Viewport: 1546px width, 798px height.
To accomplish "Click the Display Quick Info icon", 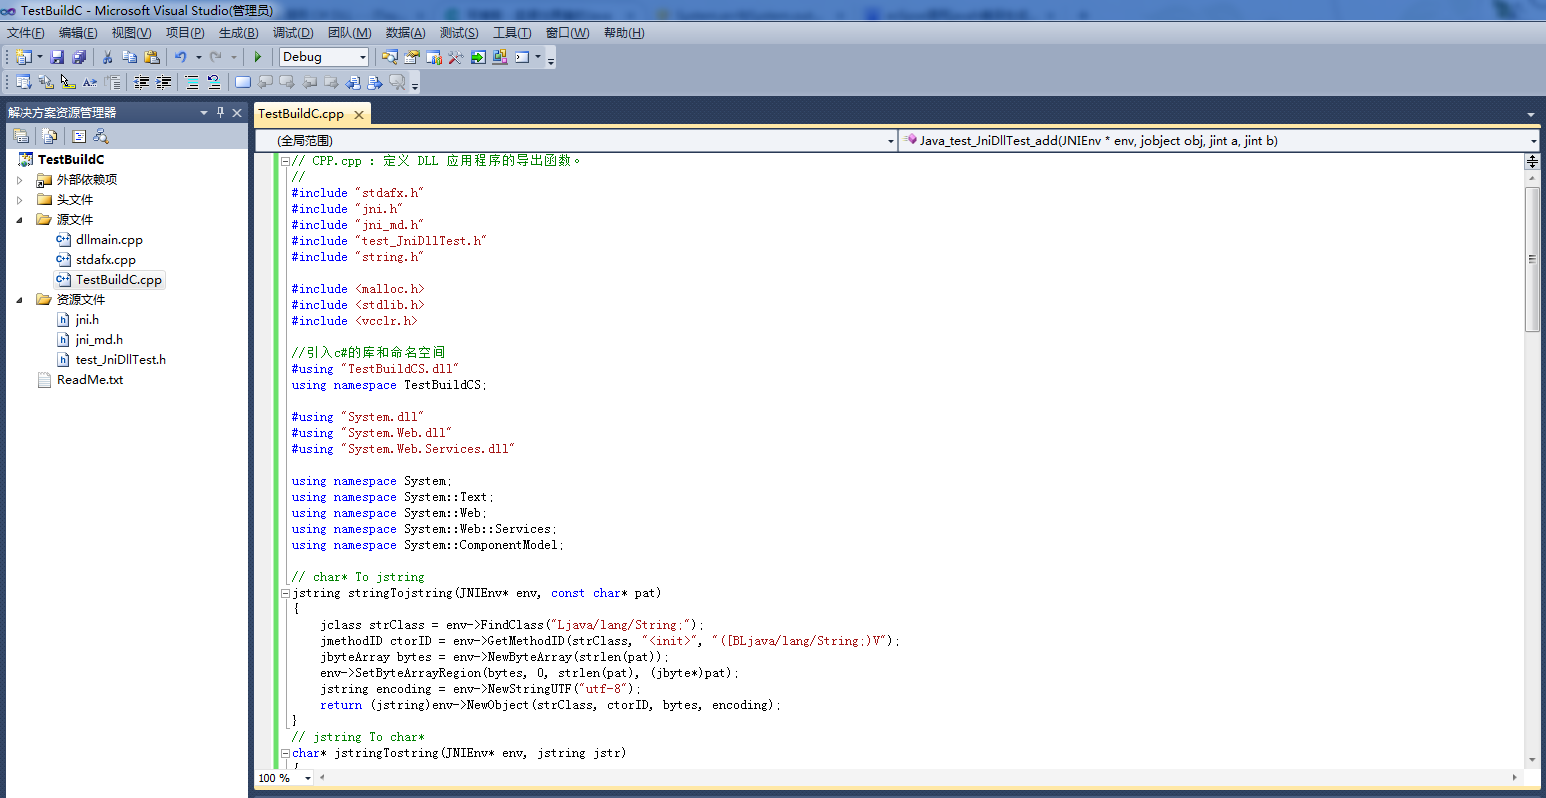I will [68, 82].
